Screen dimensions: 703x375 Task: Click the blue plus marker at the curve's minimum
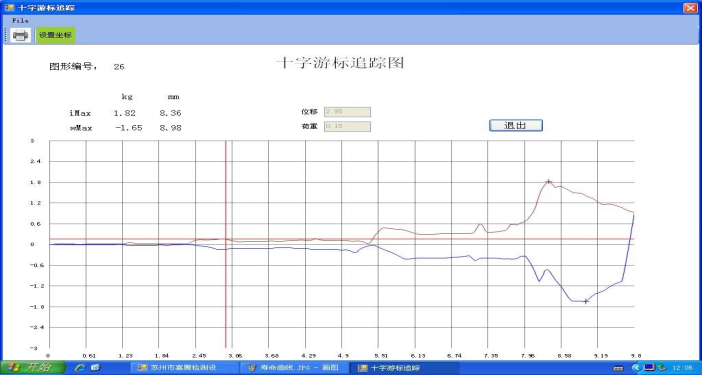[x=586, y=301]
